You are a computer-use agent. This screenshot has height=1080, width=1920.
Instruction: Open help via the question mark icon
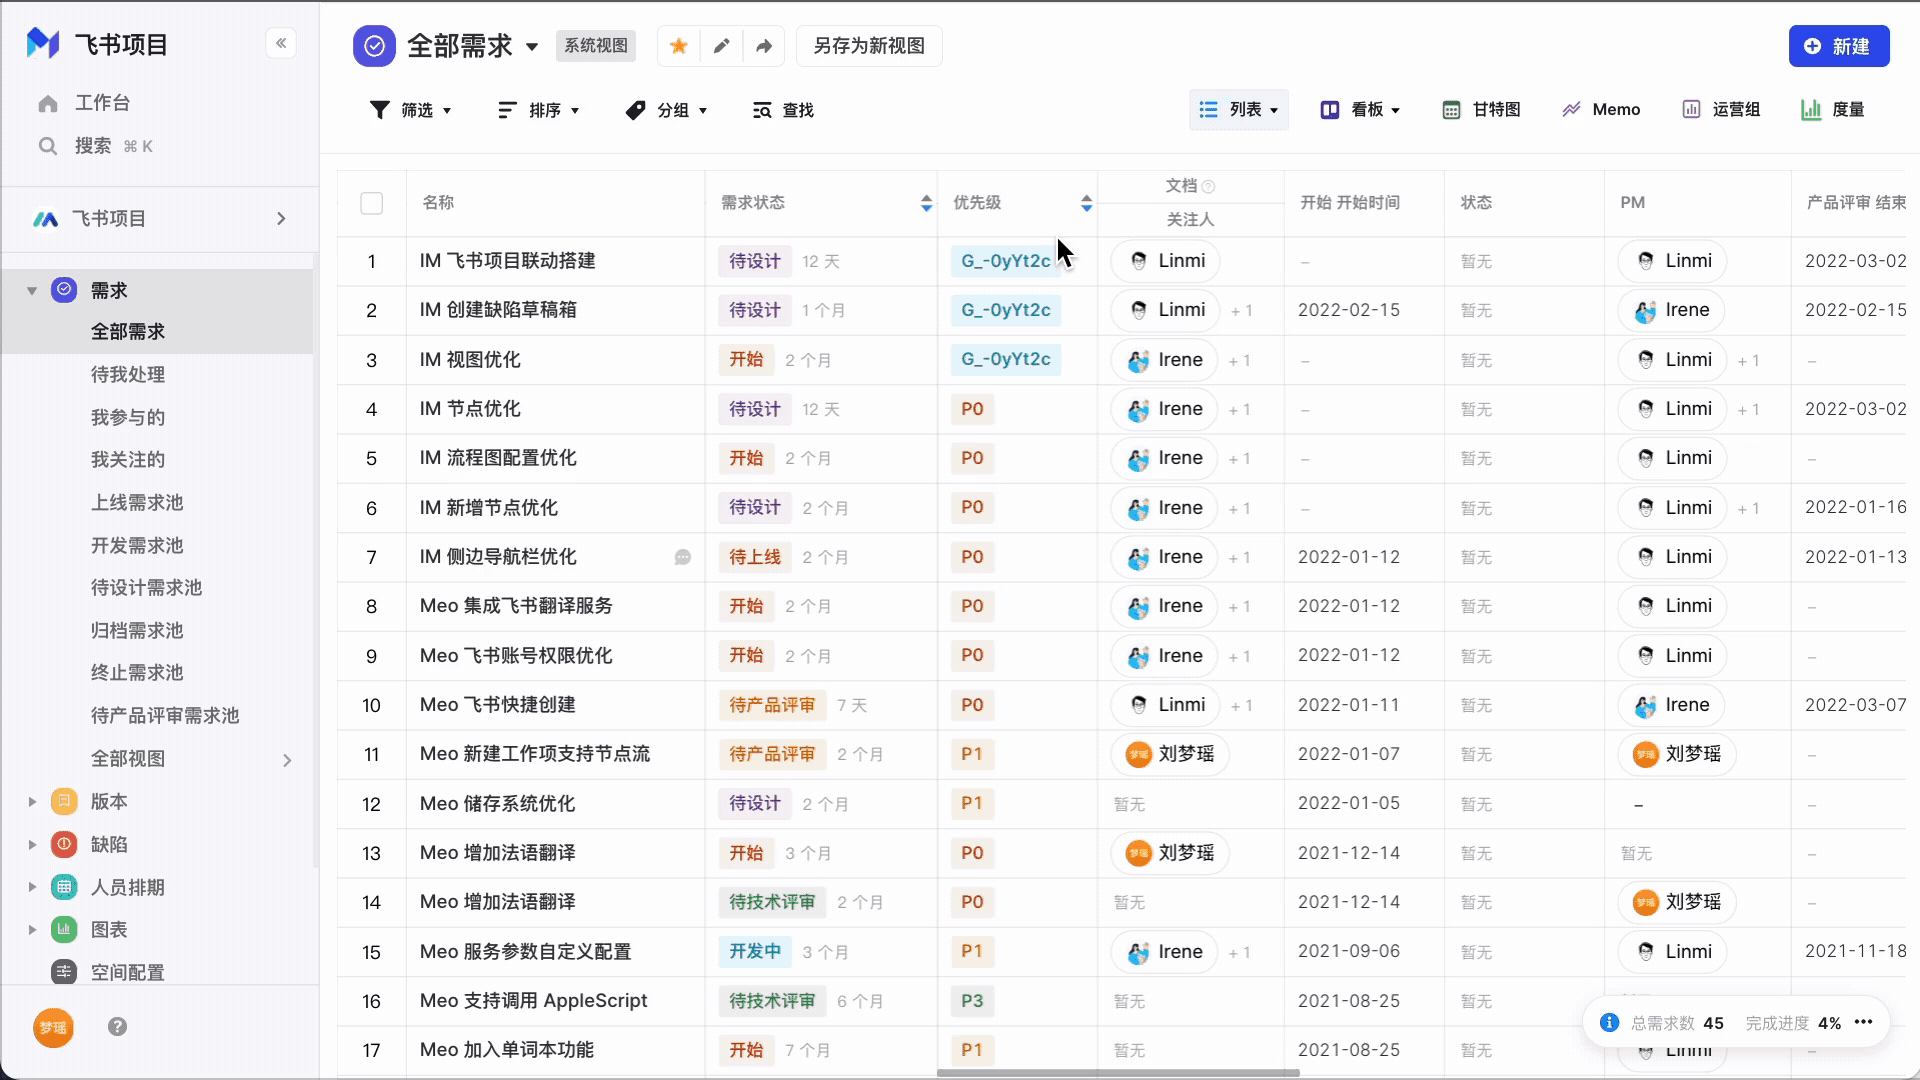pos(117,1027)
